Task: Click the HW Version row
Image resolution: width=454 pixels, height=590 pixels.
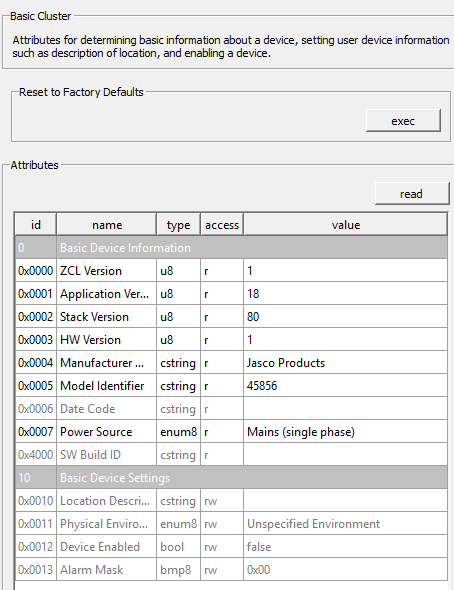Action: tap(231, 339)
